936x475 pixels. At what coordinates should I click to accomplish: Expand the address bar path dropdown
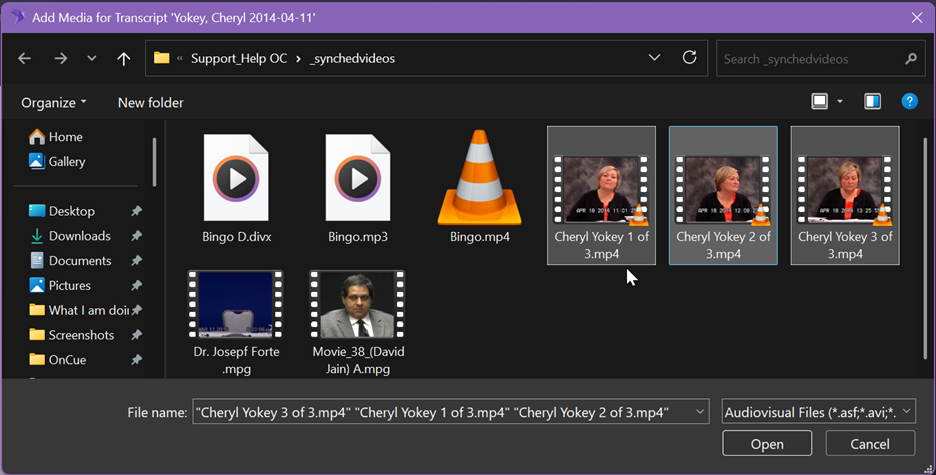tap(655, 58)
